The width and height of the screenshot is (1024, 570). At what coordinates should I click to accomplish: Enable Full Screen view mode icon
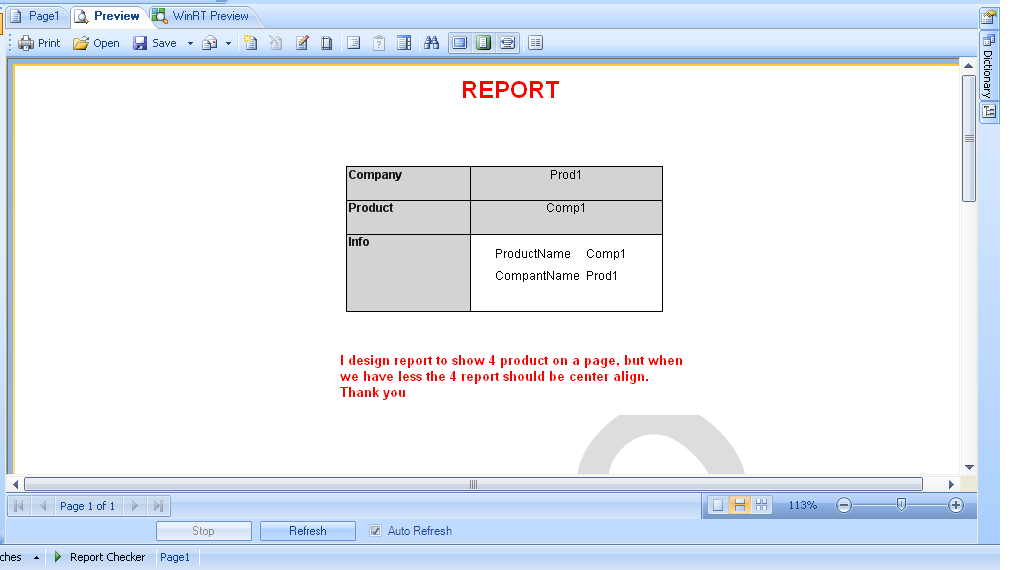point(460,43)
